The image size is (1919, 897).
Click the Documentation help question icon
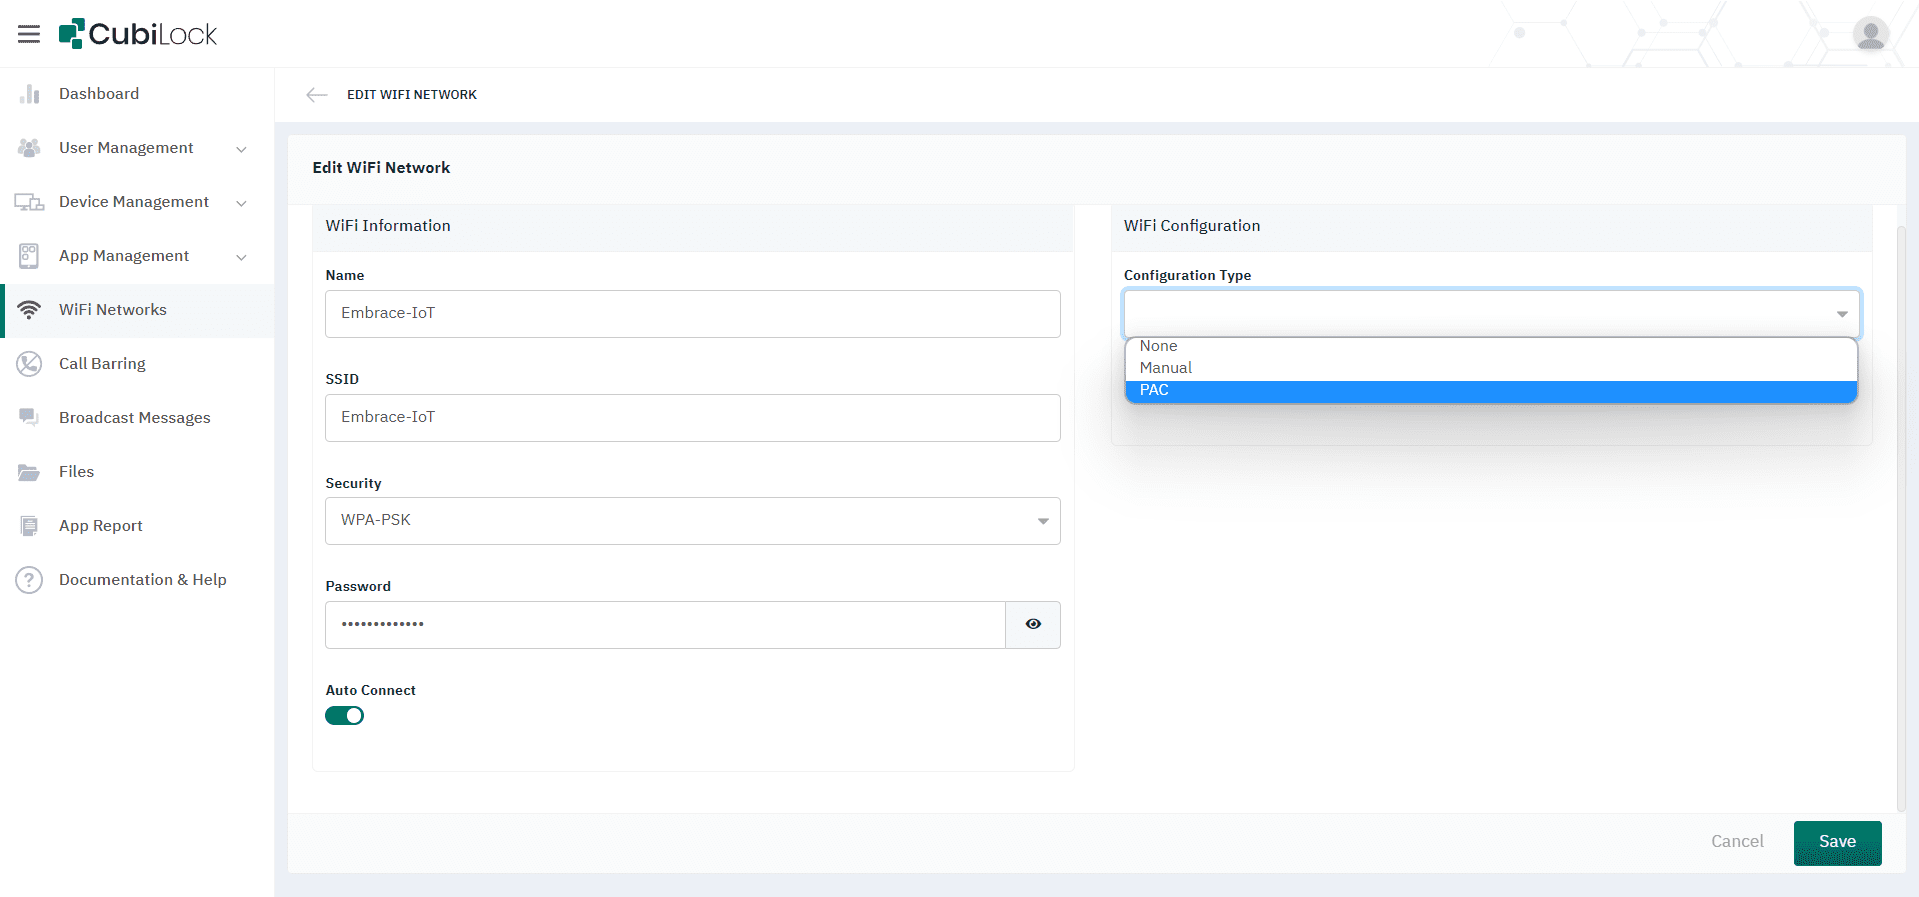[29, 580]
